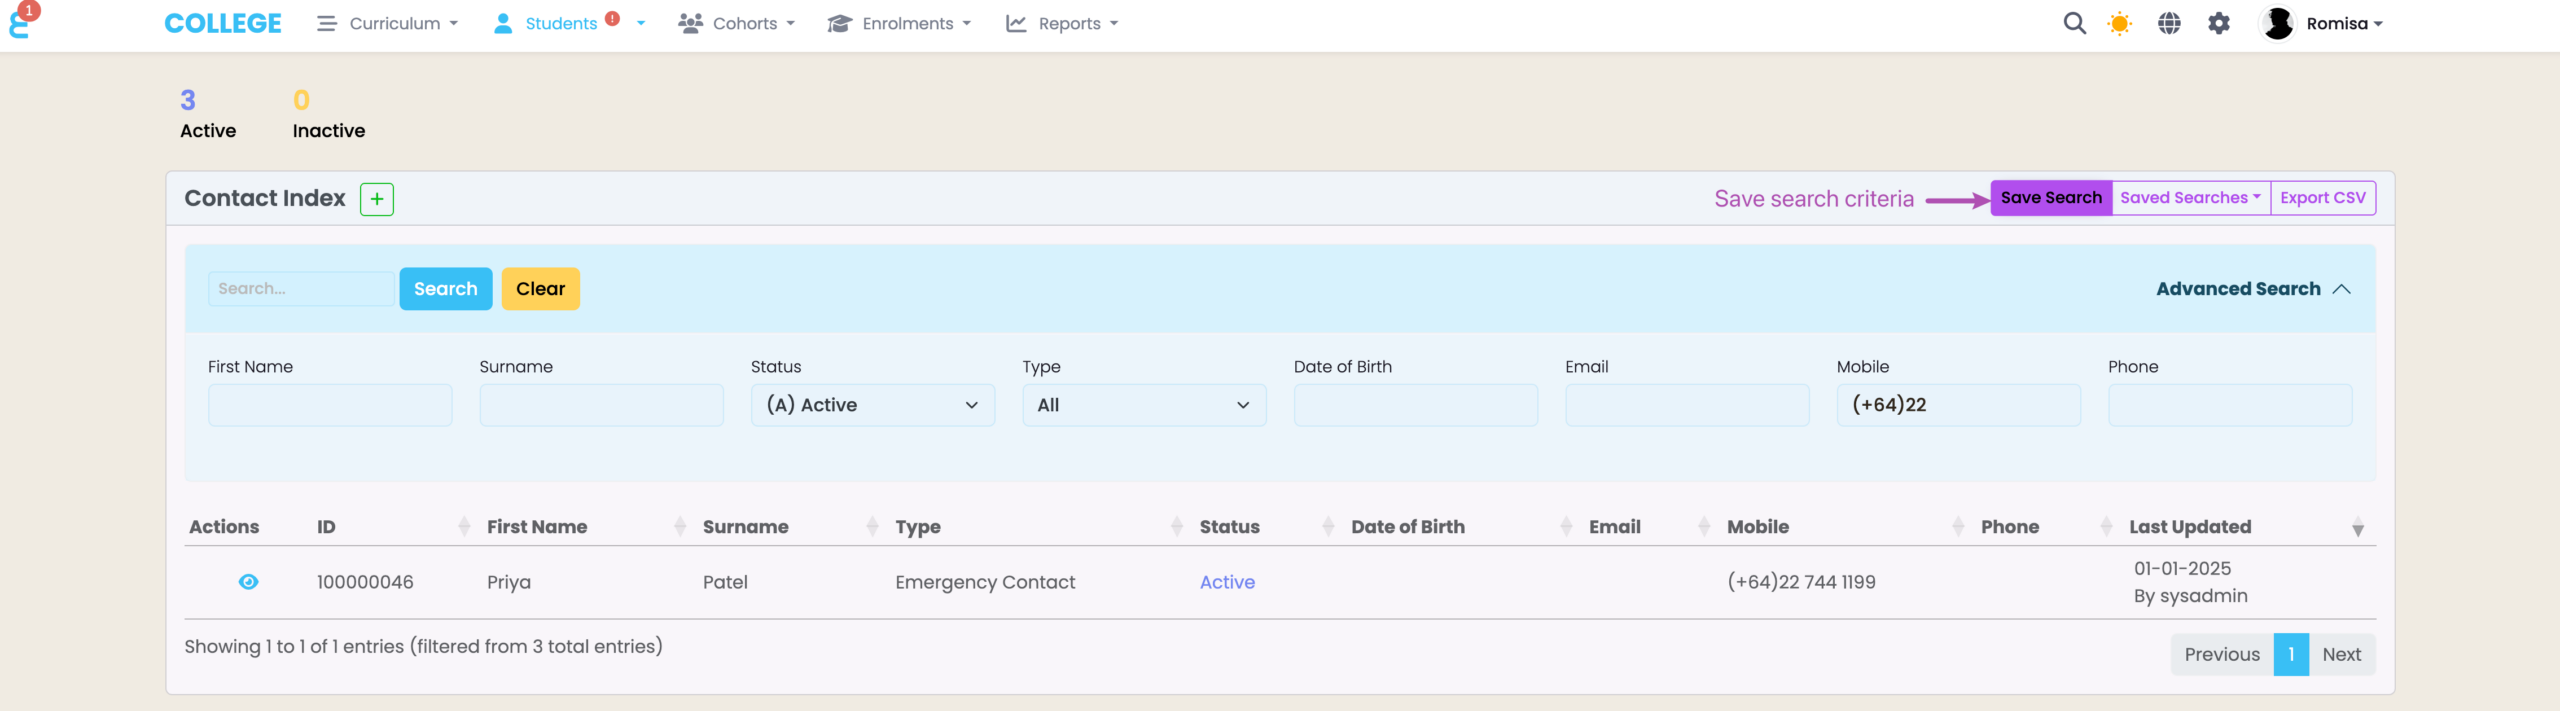Click the app logo with notification badge

[x=20, y=22]
